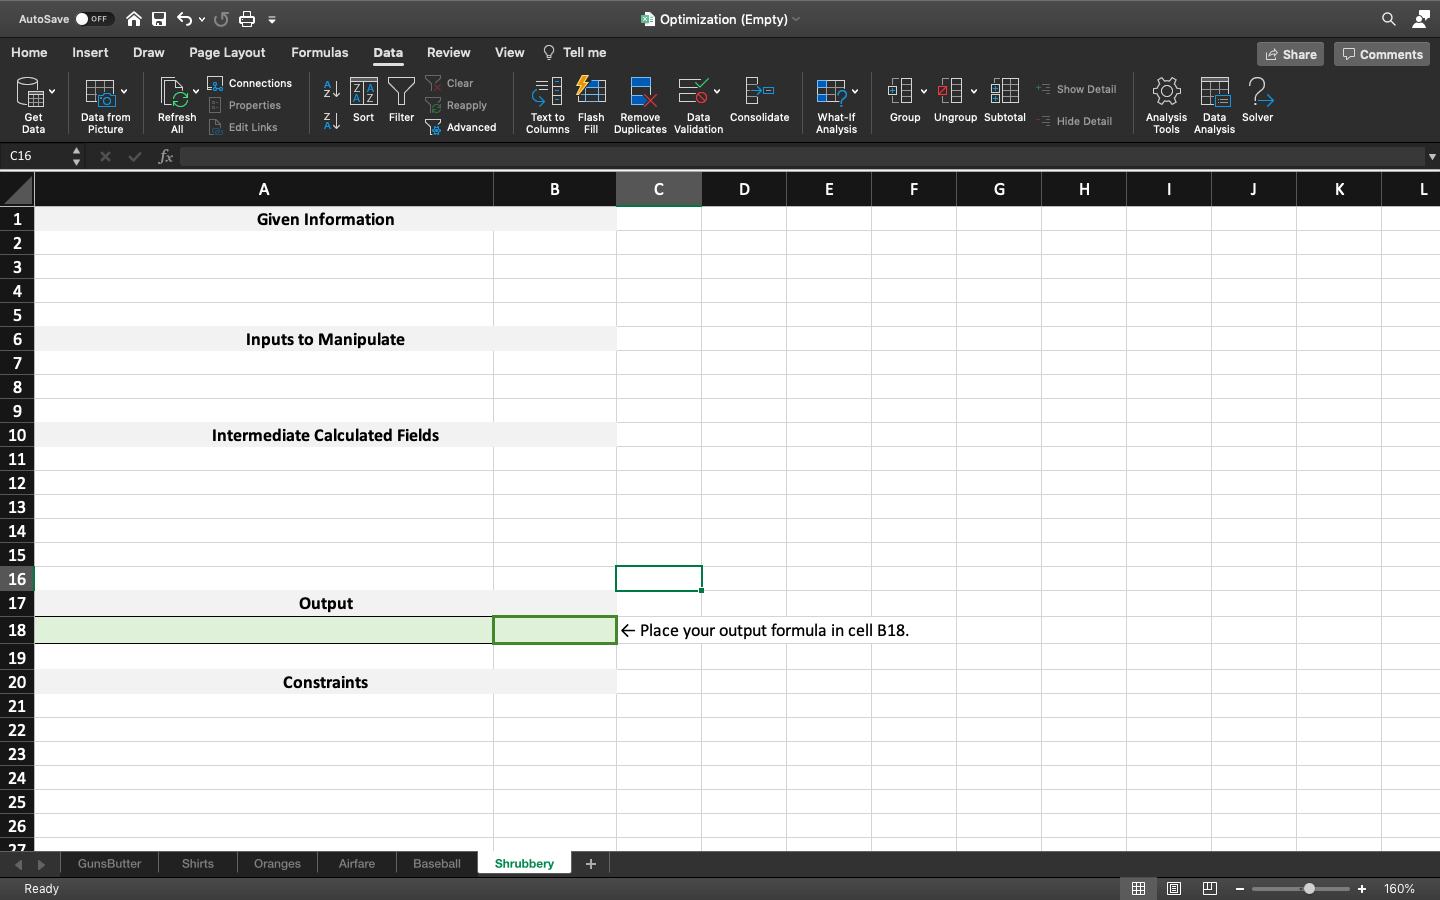
Task: Open the Formulas ribbon tab
Action: 319,53
